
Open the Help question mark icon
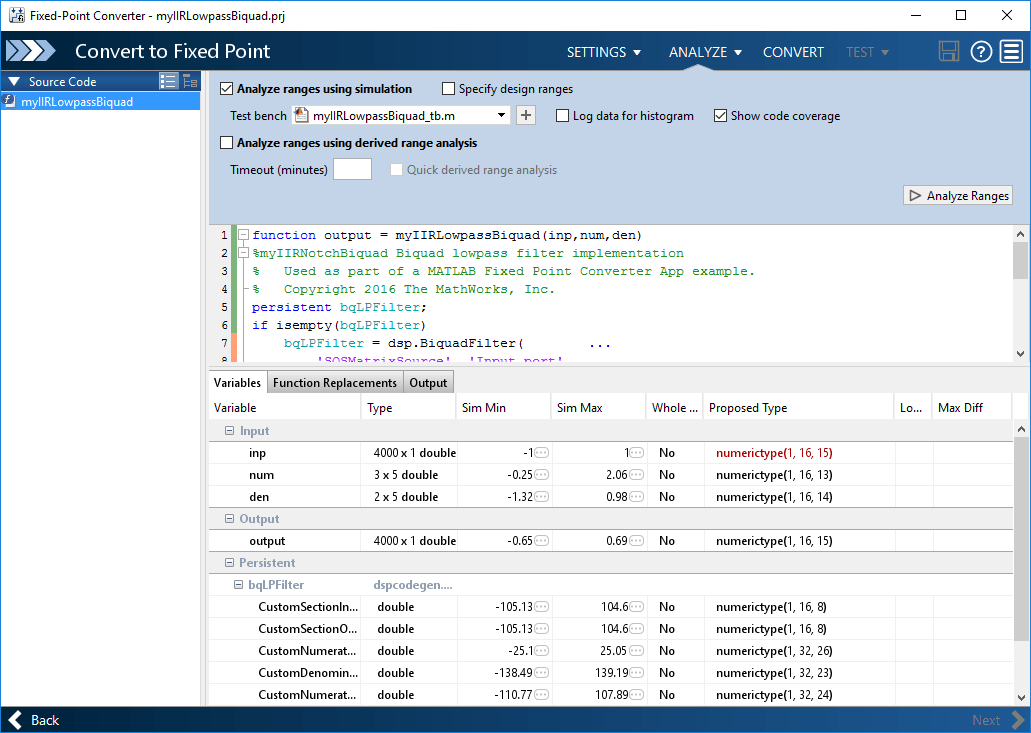[981, 51]
